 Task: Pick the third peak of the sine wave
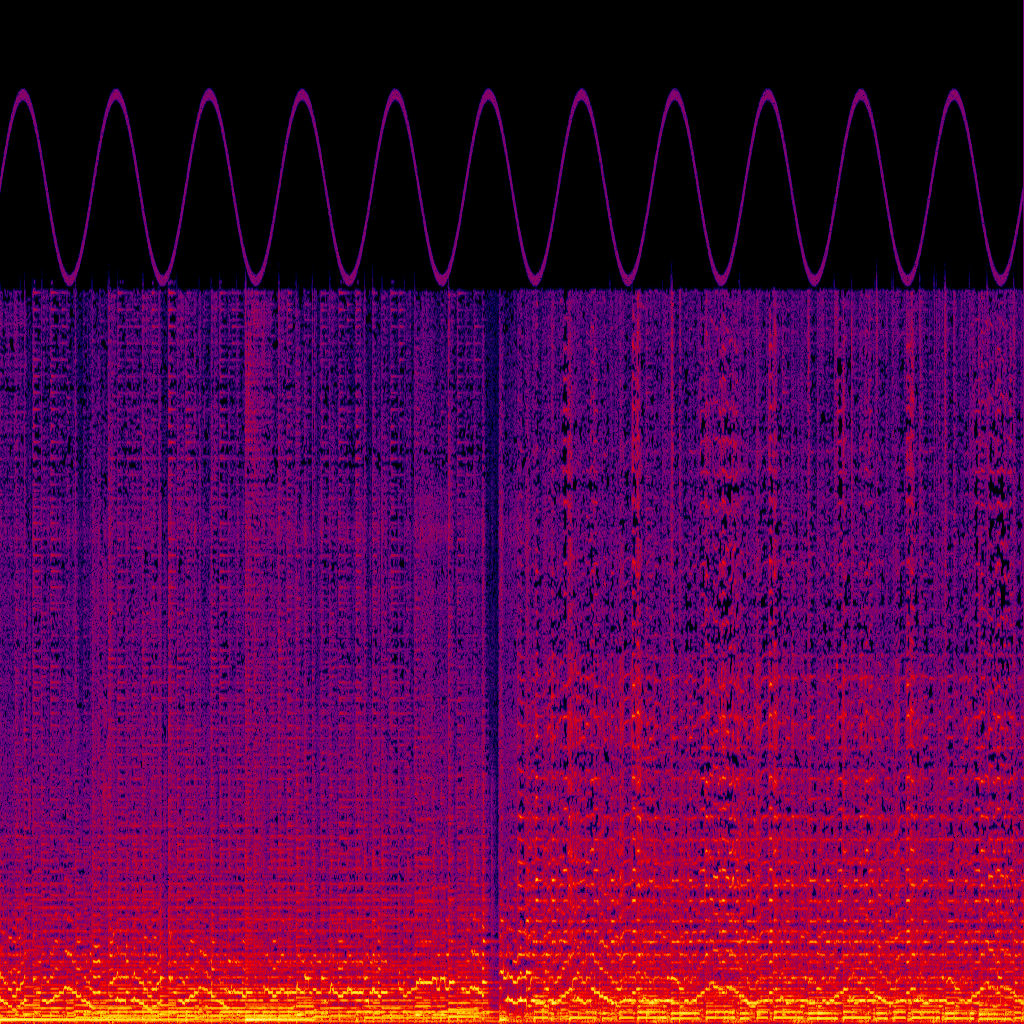tap(209, 95)
